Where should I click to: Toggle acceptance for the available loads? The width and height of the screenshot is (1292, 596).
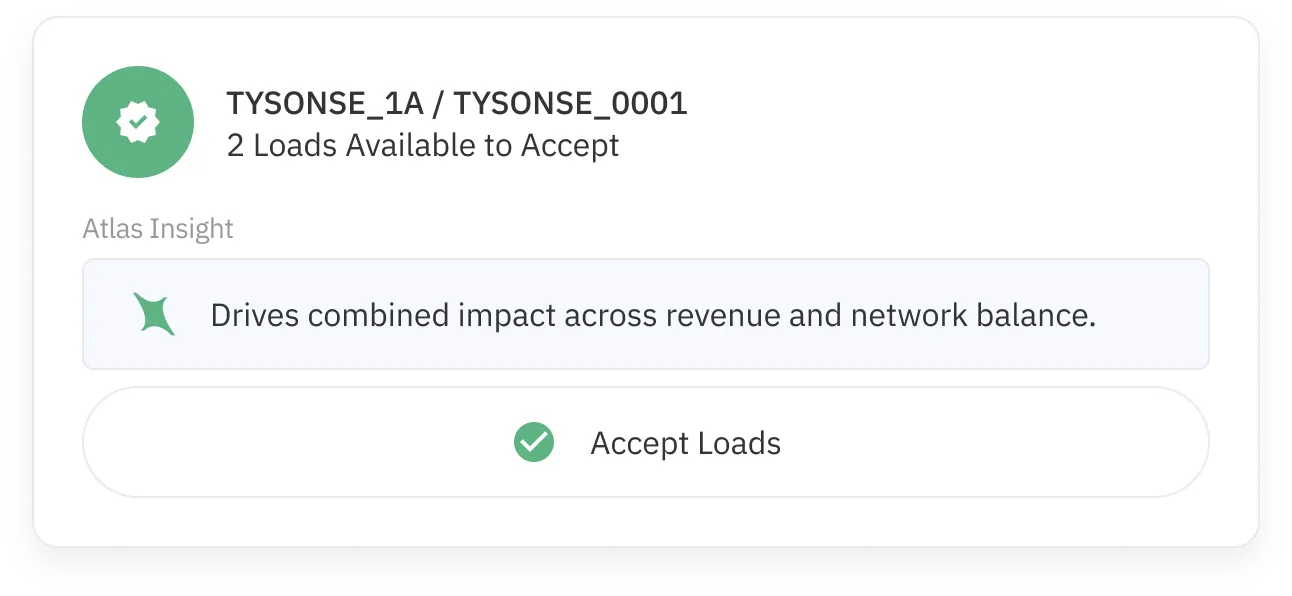point(647,441)
